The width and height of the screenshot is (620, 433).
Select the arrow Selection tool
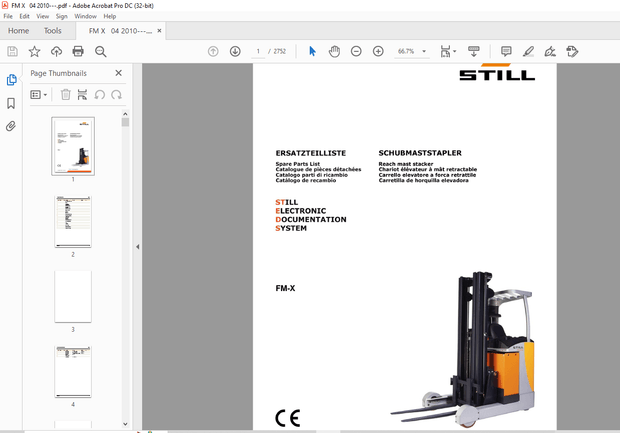pyautogui.click(x=312, y=51)
